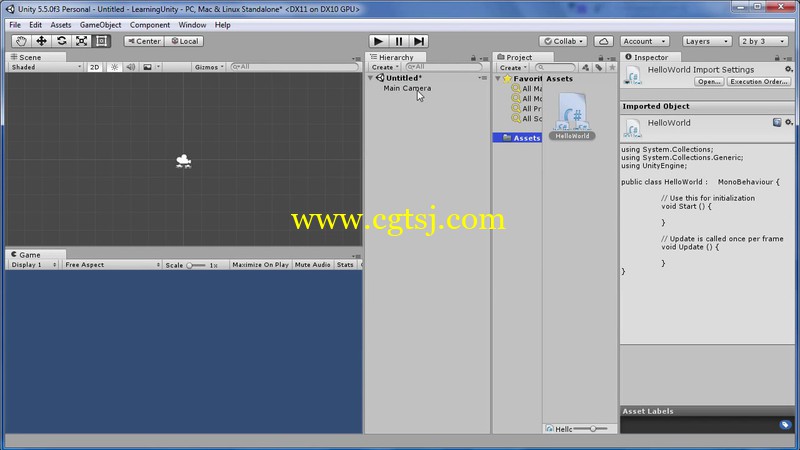Open the Component menu

tap(149, 24)
